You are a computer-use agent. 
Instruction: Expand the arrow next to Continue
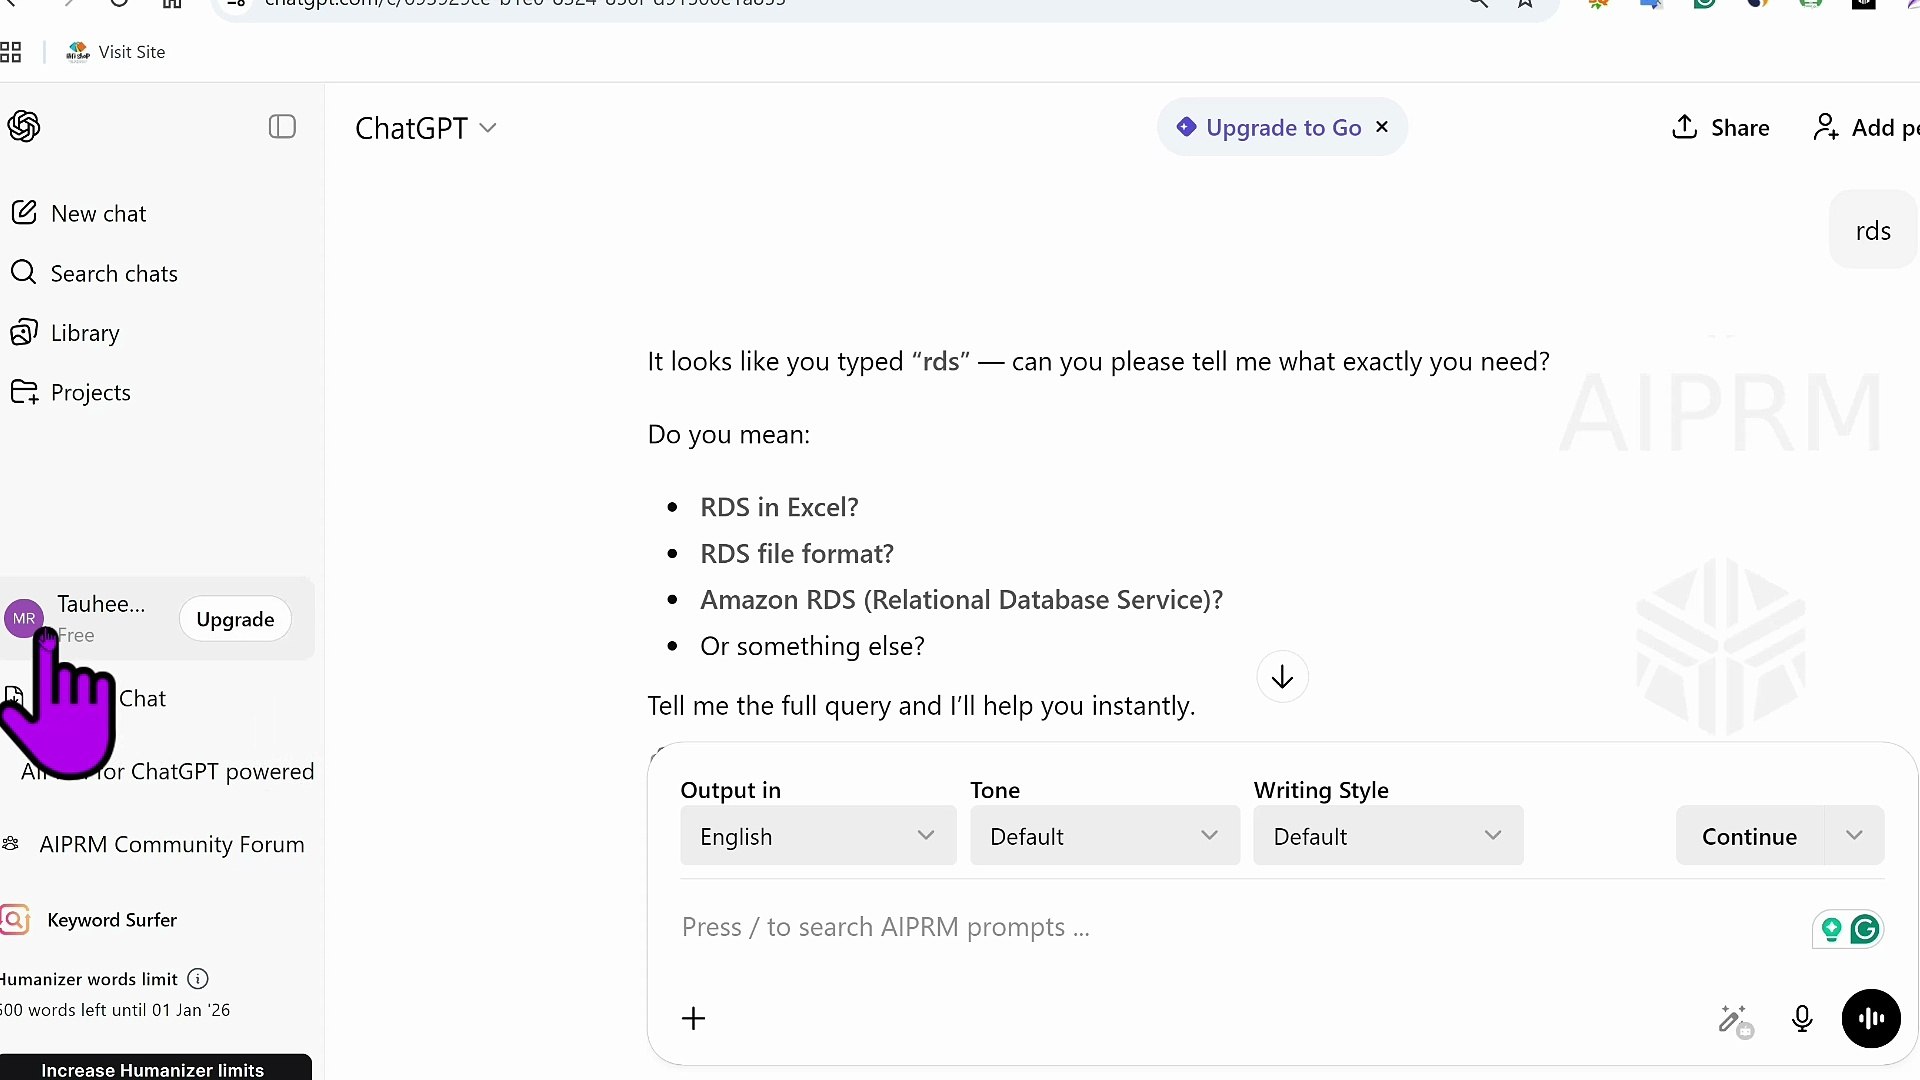point(1854,836)
